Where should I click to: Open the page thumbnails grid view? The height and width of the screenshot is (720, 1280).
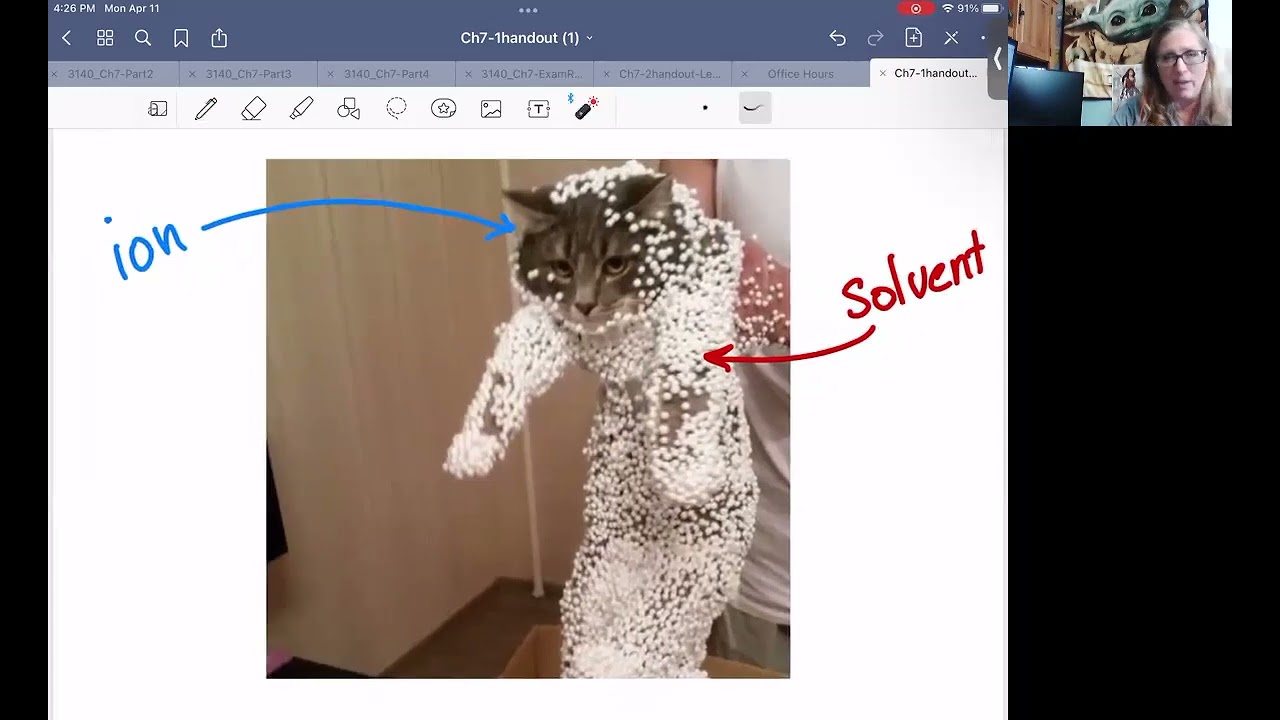coord(105,38)
